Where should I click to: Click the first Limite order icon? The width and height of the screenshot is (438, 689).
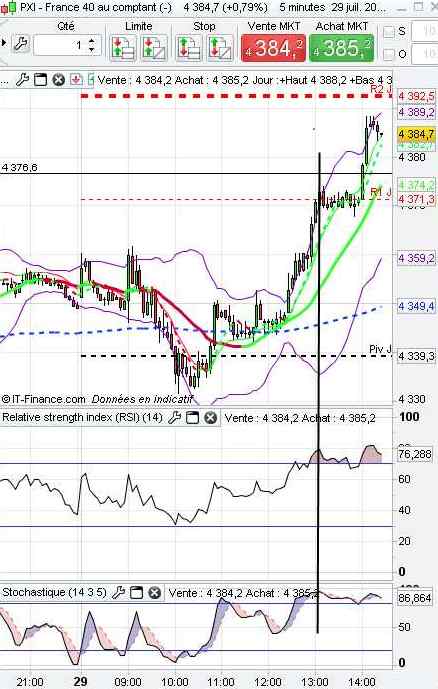tap(123, 47)
